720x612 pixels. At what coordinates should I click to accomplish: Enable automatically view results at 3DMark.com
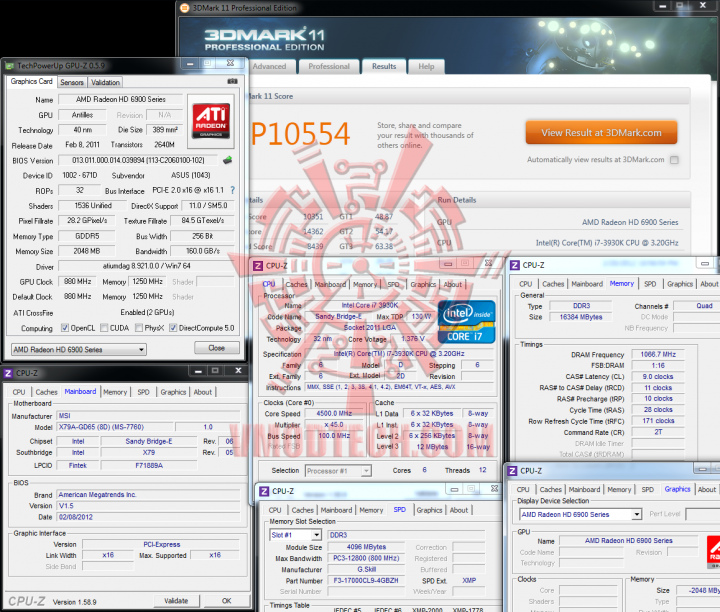(674, 160)
